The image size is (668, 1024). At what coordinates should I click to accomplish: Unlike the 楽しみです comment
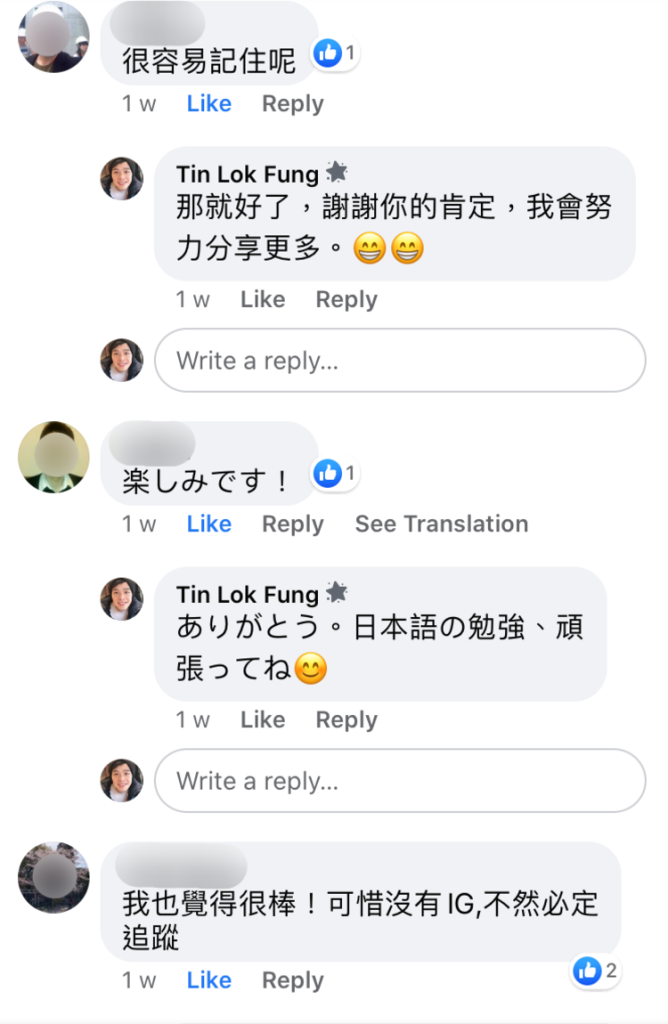click(x=209, y=524)
